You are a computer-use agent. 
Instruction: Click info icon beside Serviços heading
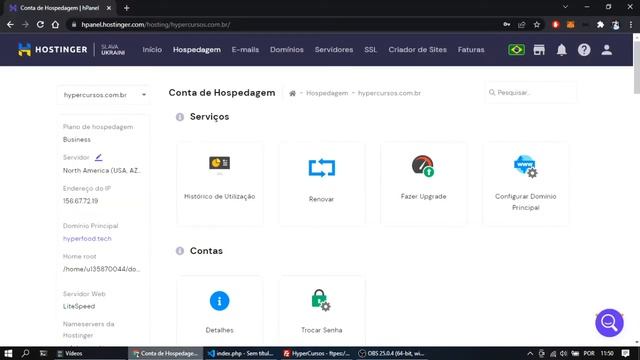click(x=180, y=117)
